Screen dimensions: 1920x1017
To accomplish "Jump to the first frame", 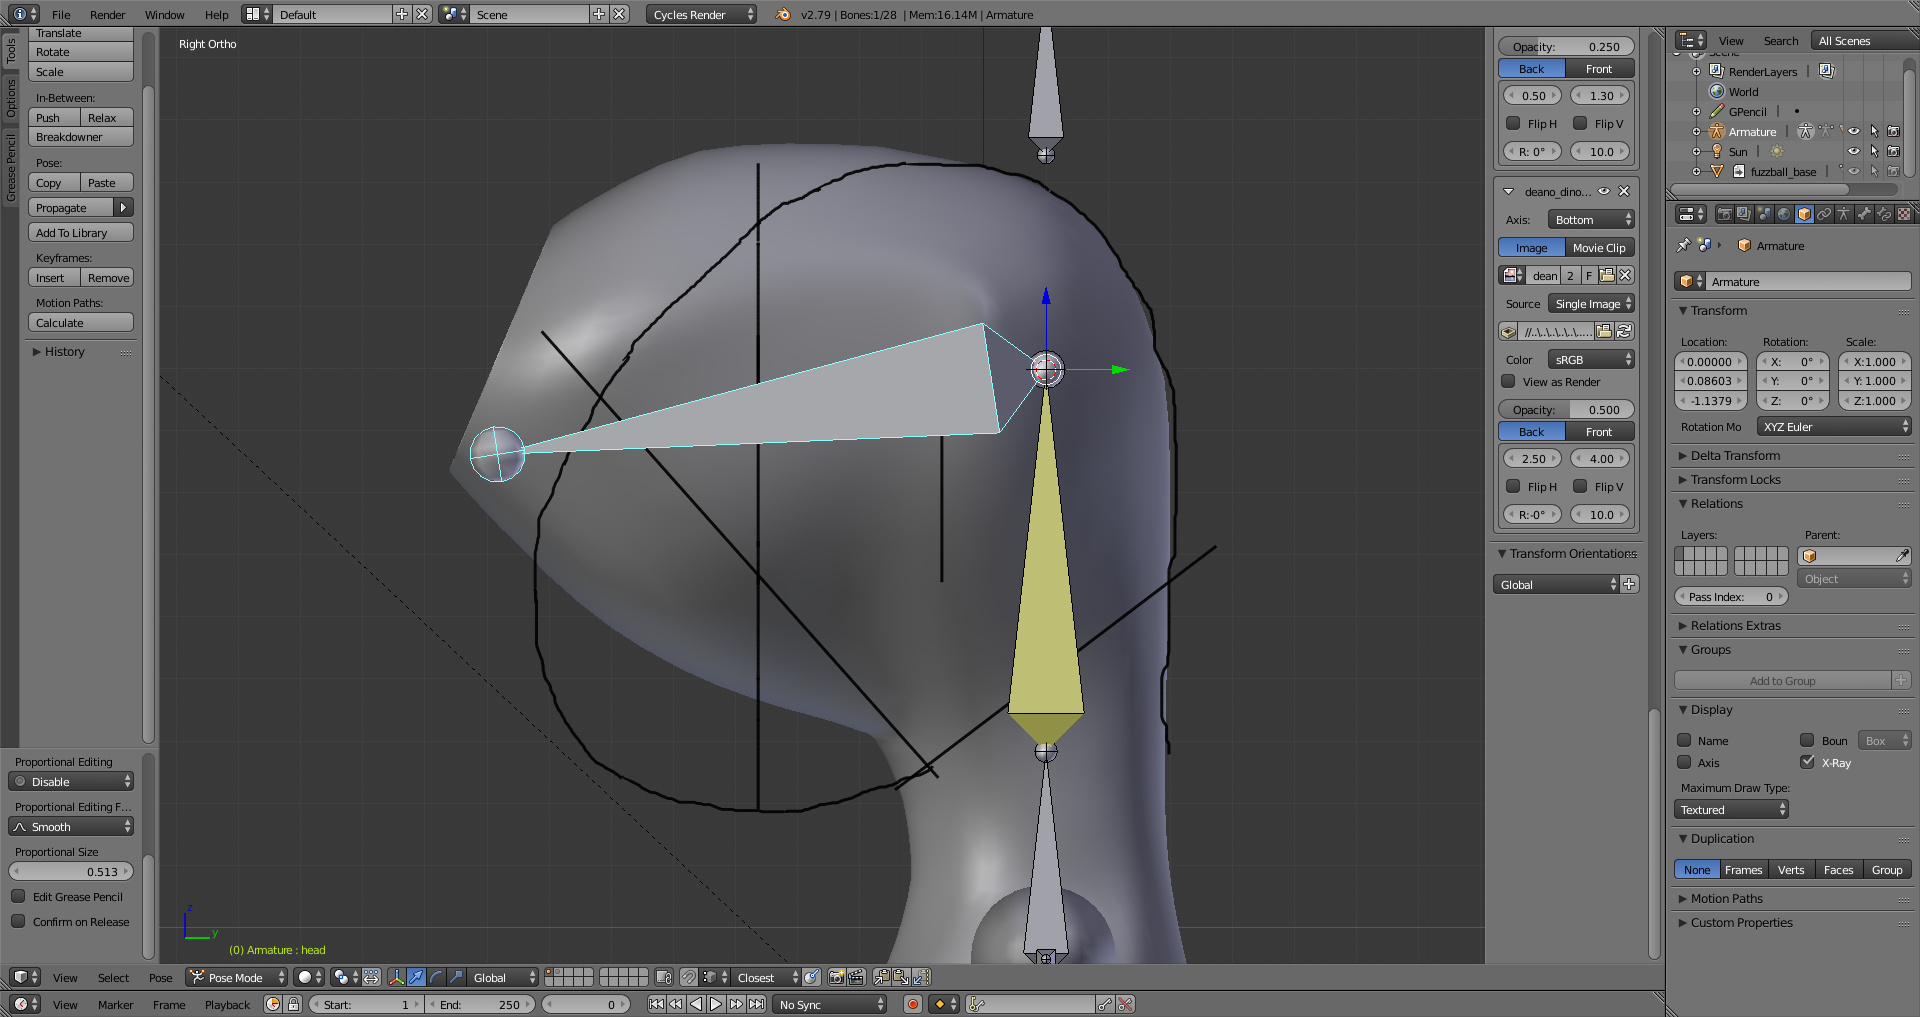I will (657, 1004).
